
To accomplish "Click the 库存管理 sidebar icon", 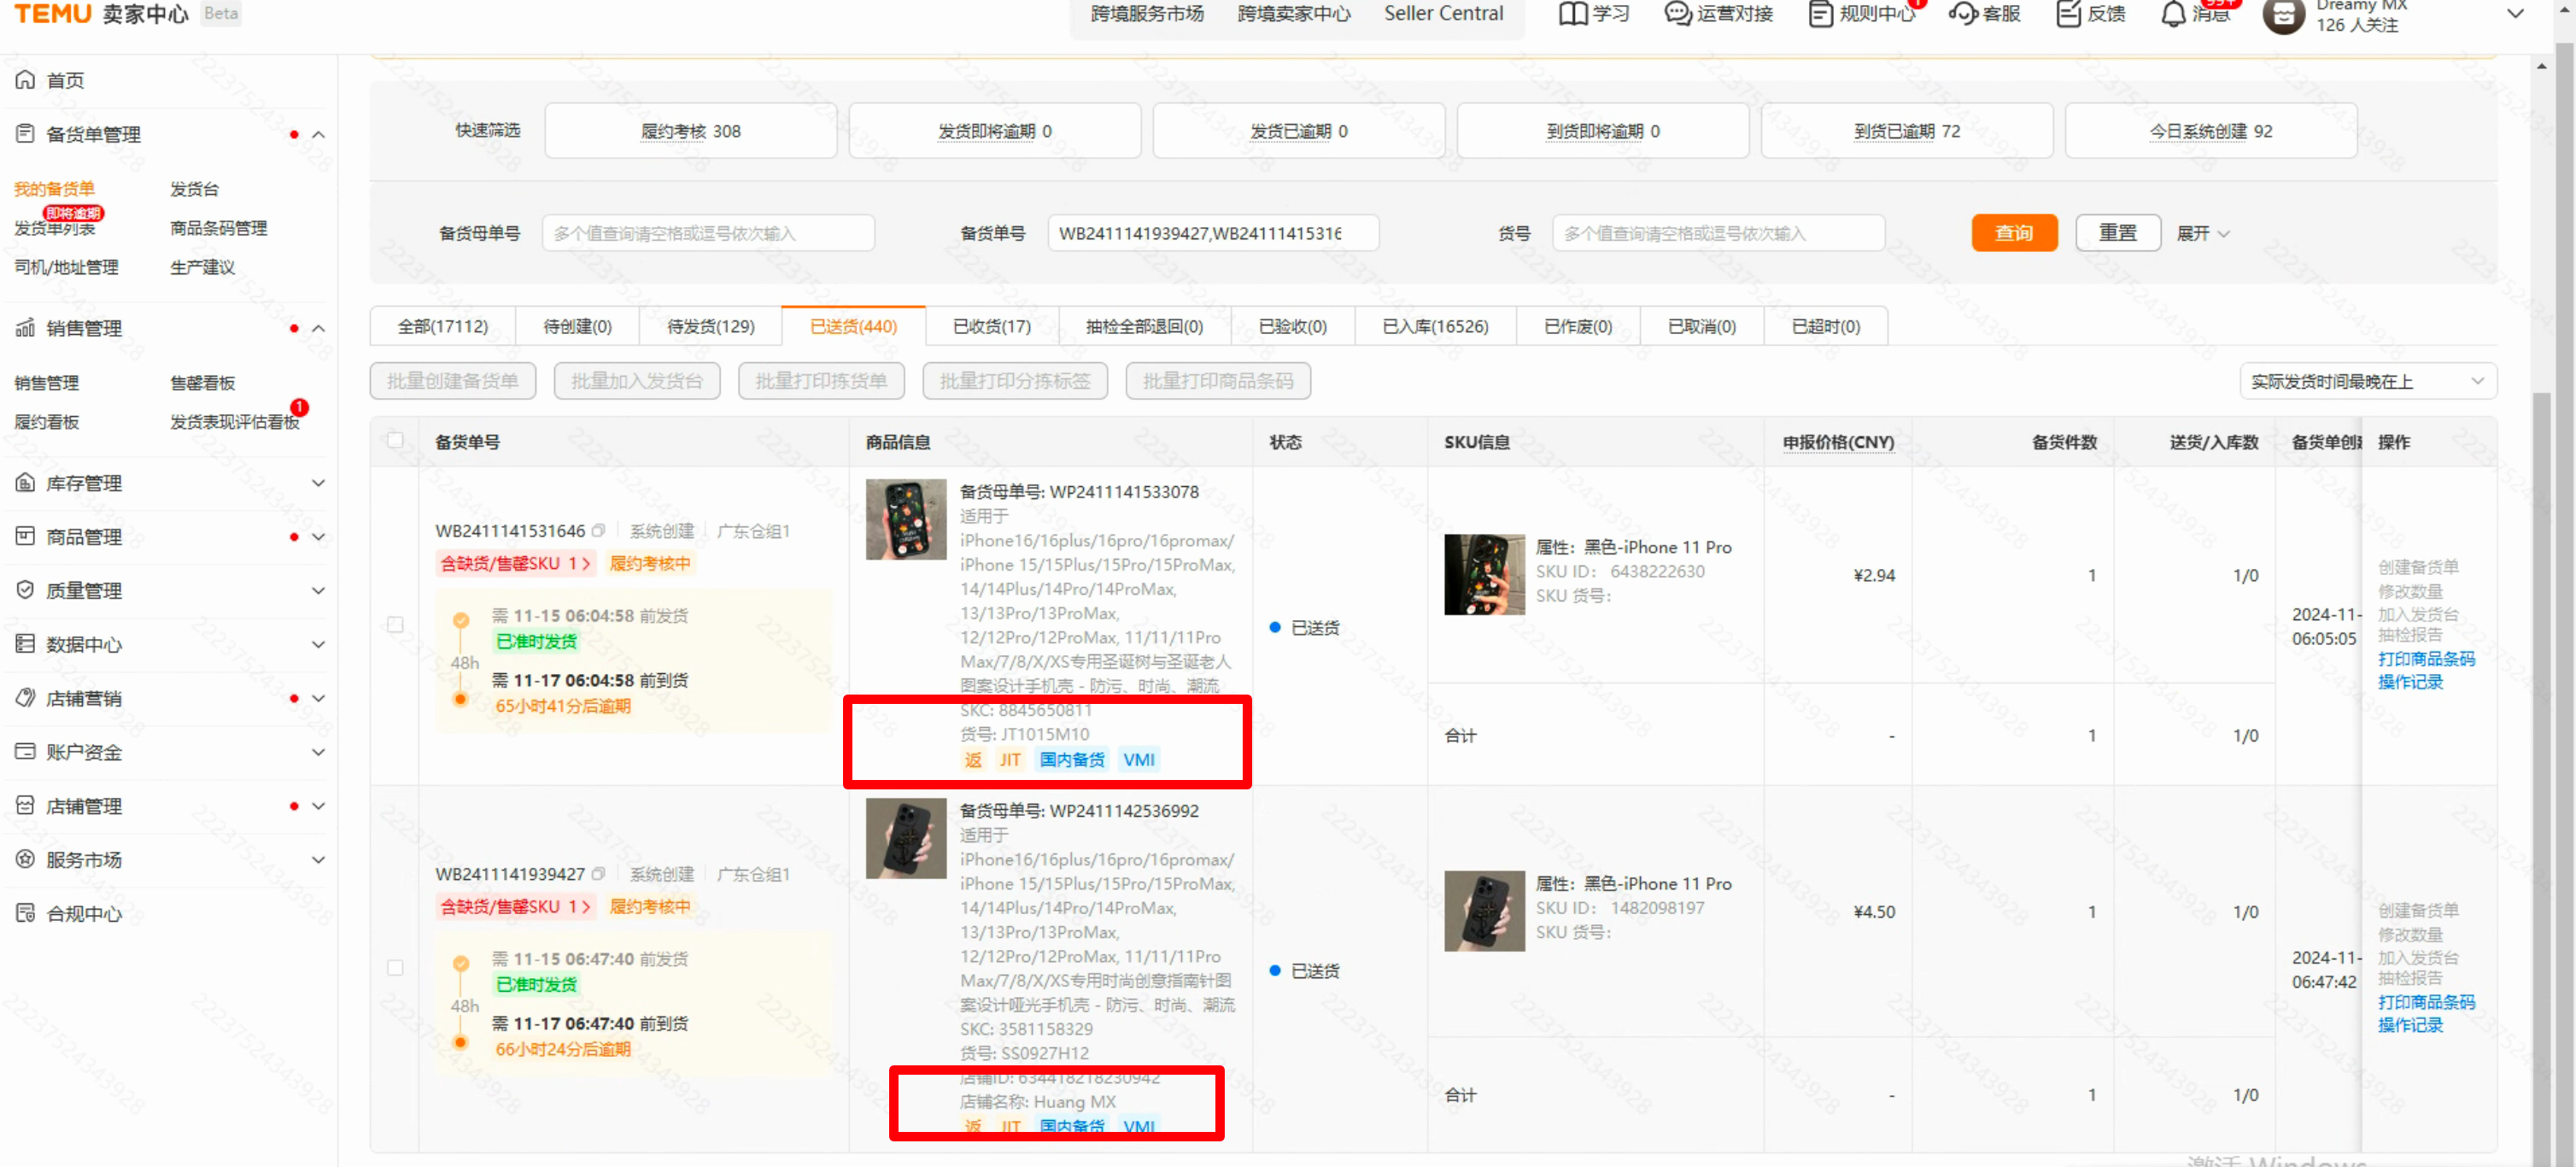I will (25, 484).
